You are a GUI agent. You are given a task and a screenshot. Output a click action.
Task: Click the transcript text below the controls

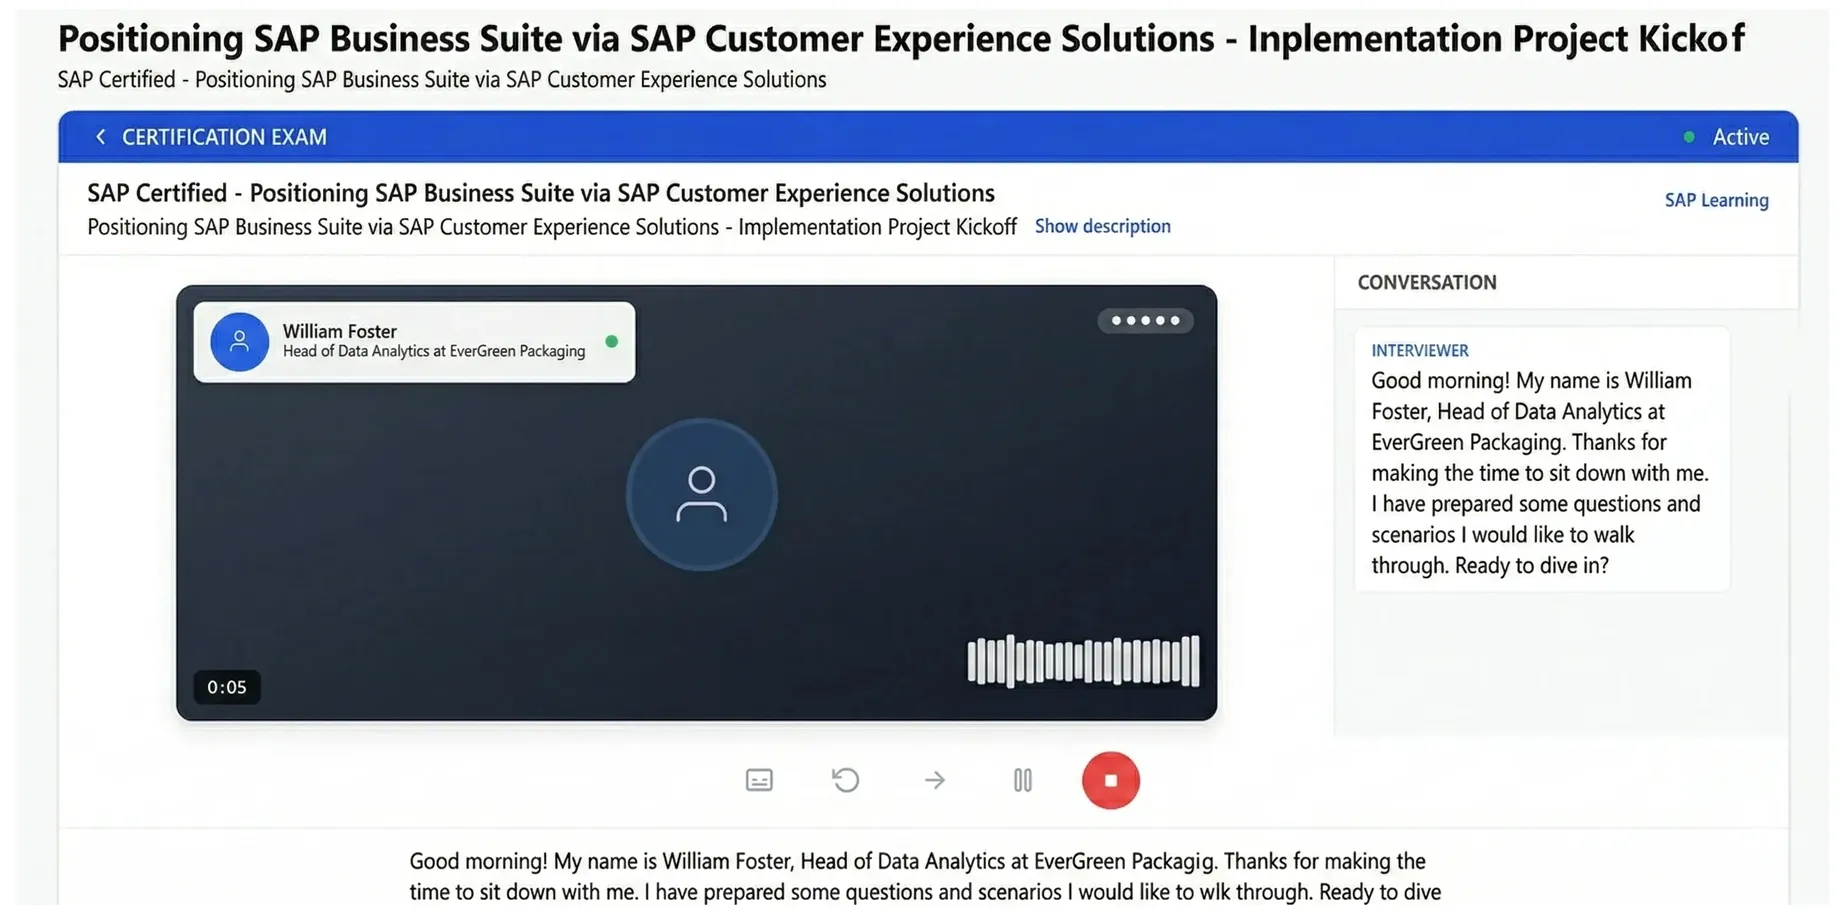[924, 876]
